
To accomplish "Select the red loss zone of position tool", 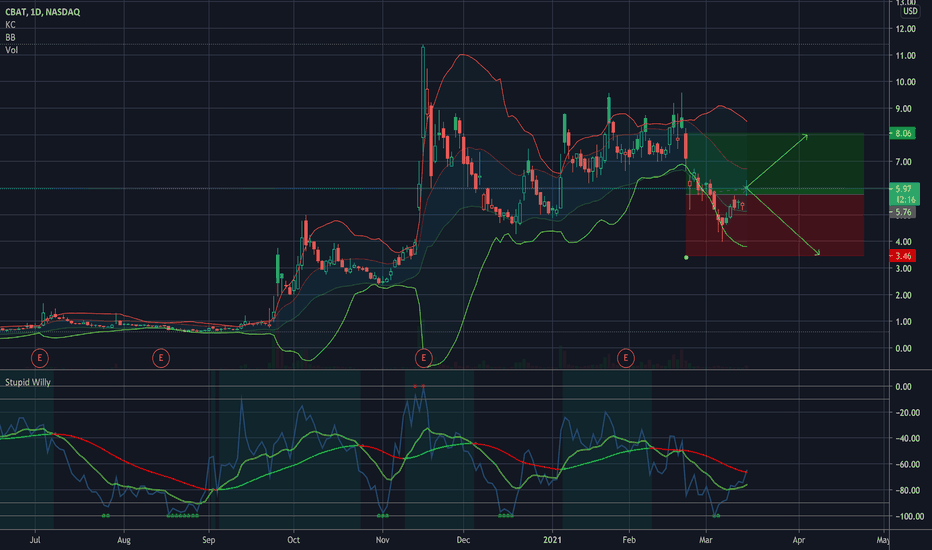I will [775, 225].
